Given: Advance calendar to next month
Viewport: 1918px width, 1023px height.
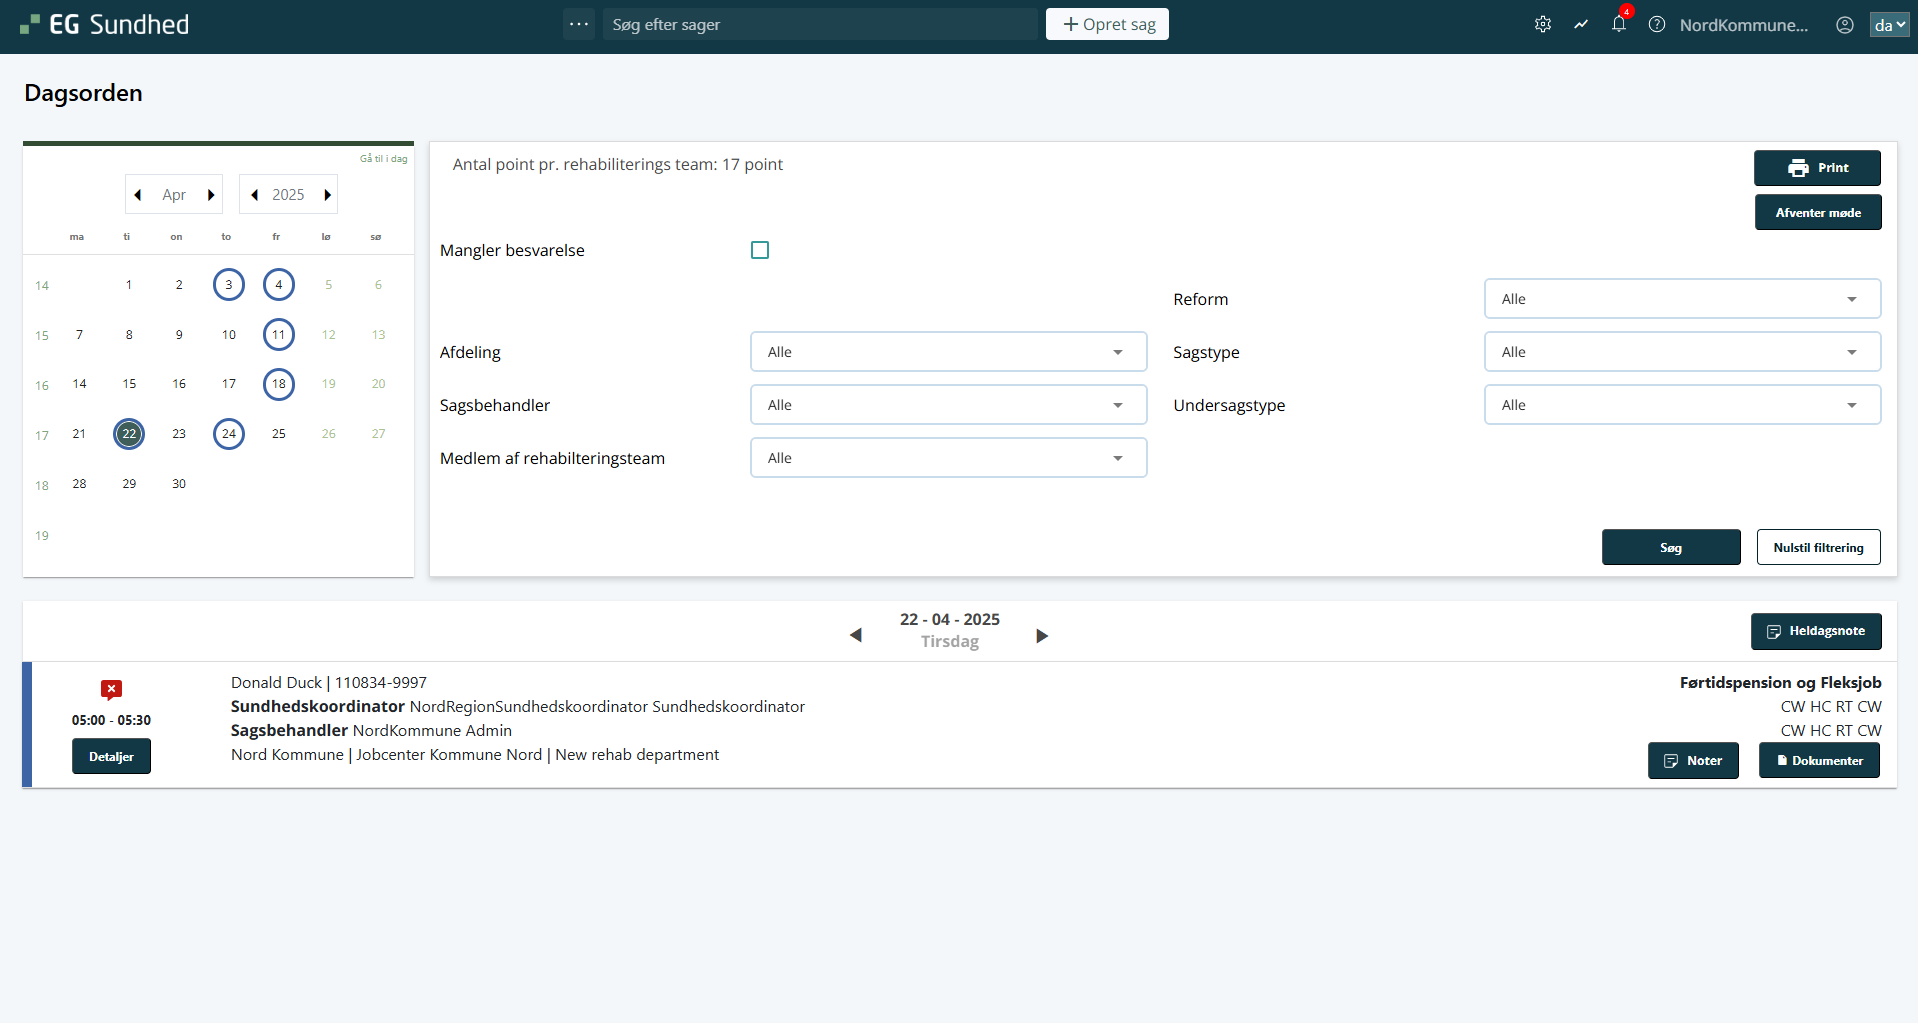Looking at the screenshot, I should click(x=211, y=195).
